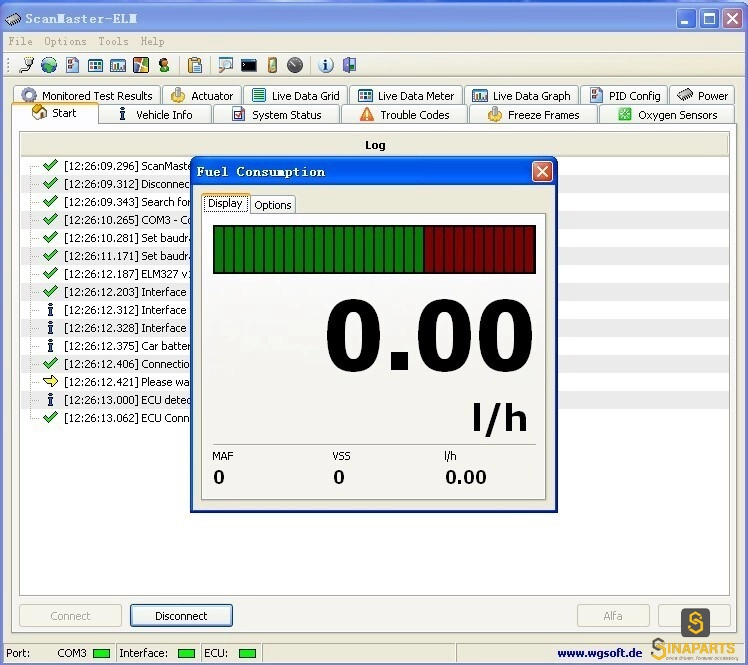Image resolution: width=748 pixels, height=665 pixels.
Task: Open the File menu
Action: [21, 42]
